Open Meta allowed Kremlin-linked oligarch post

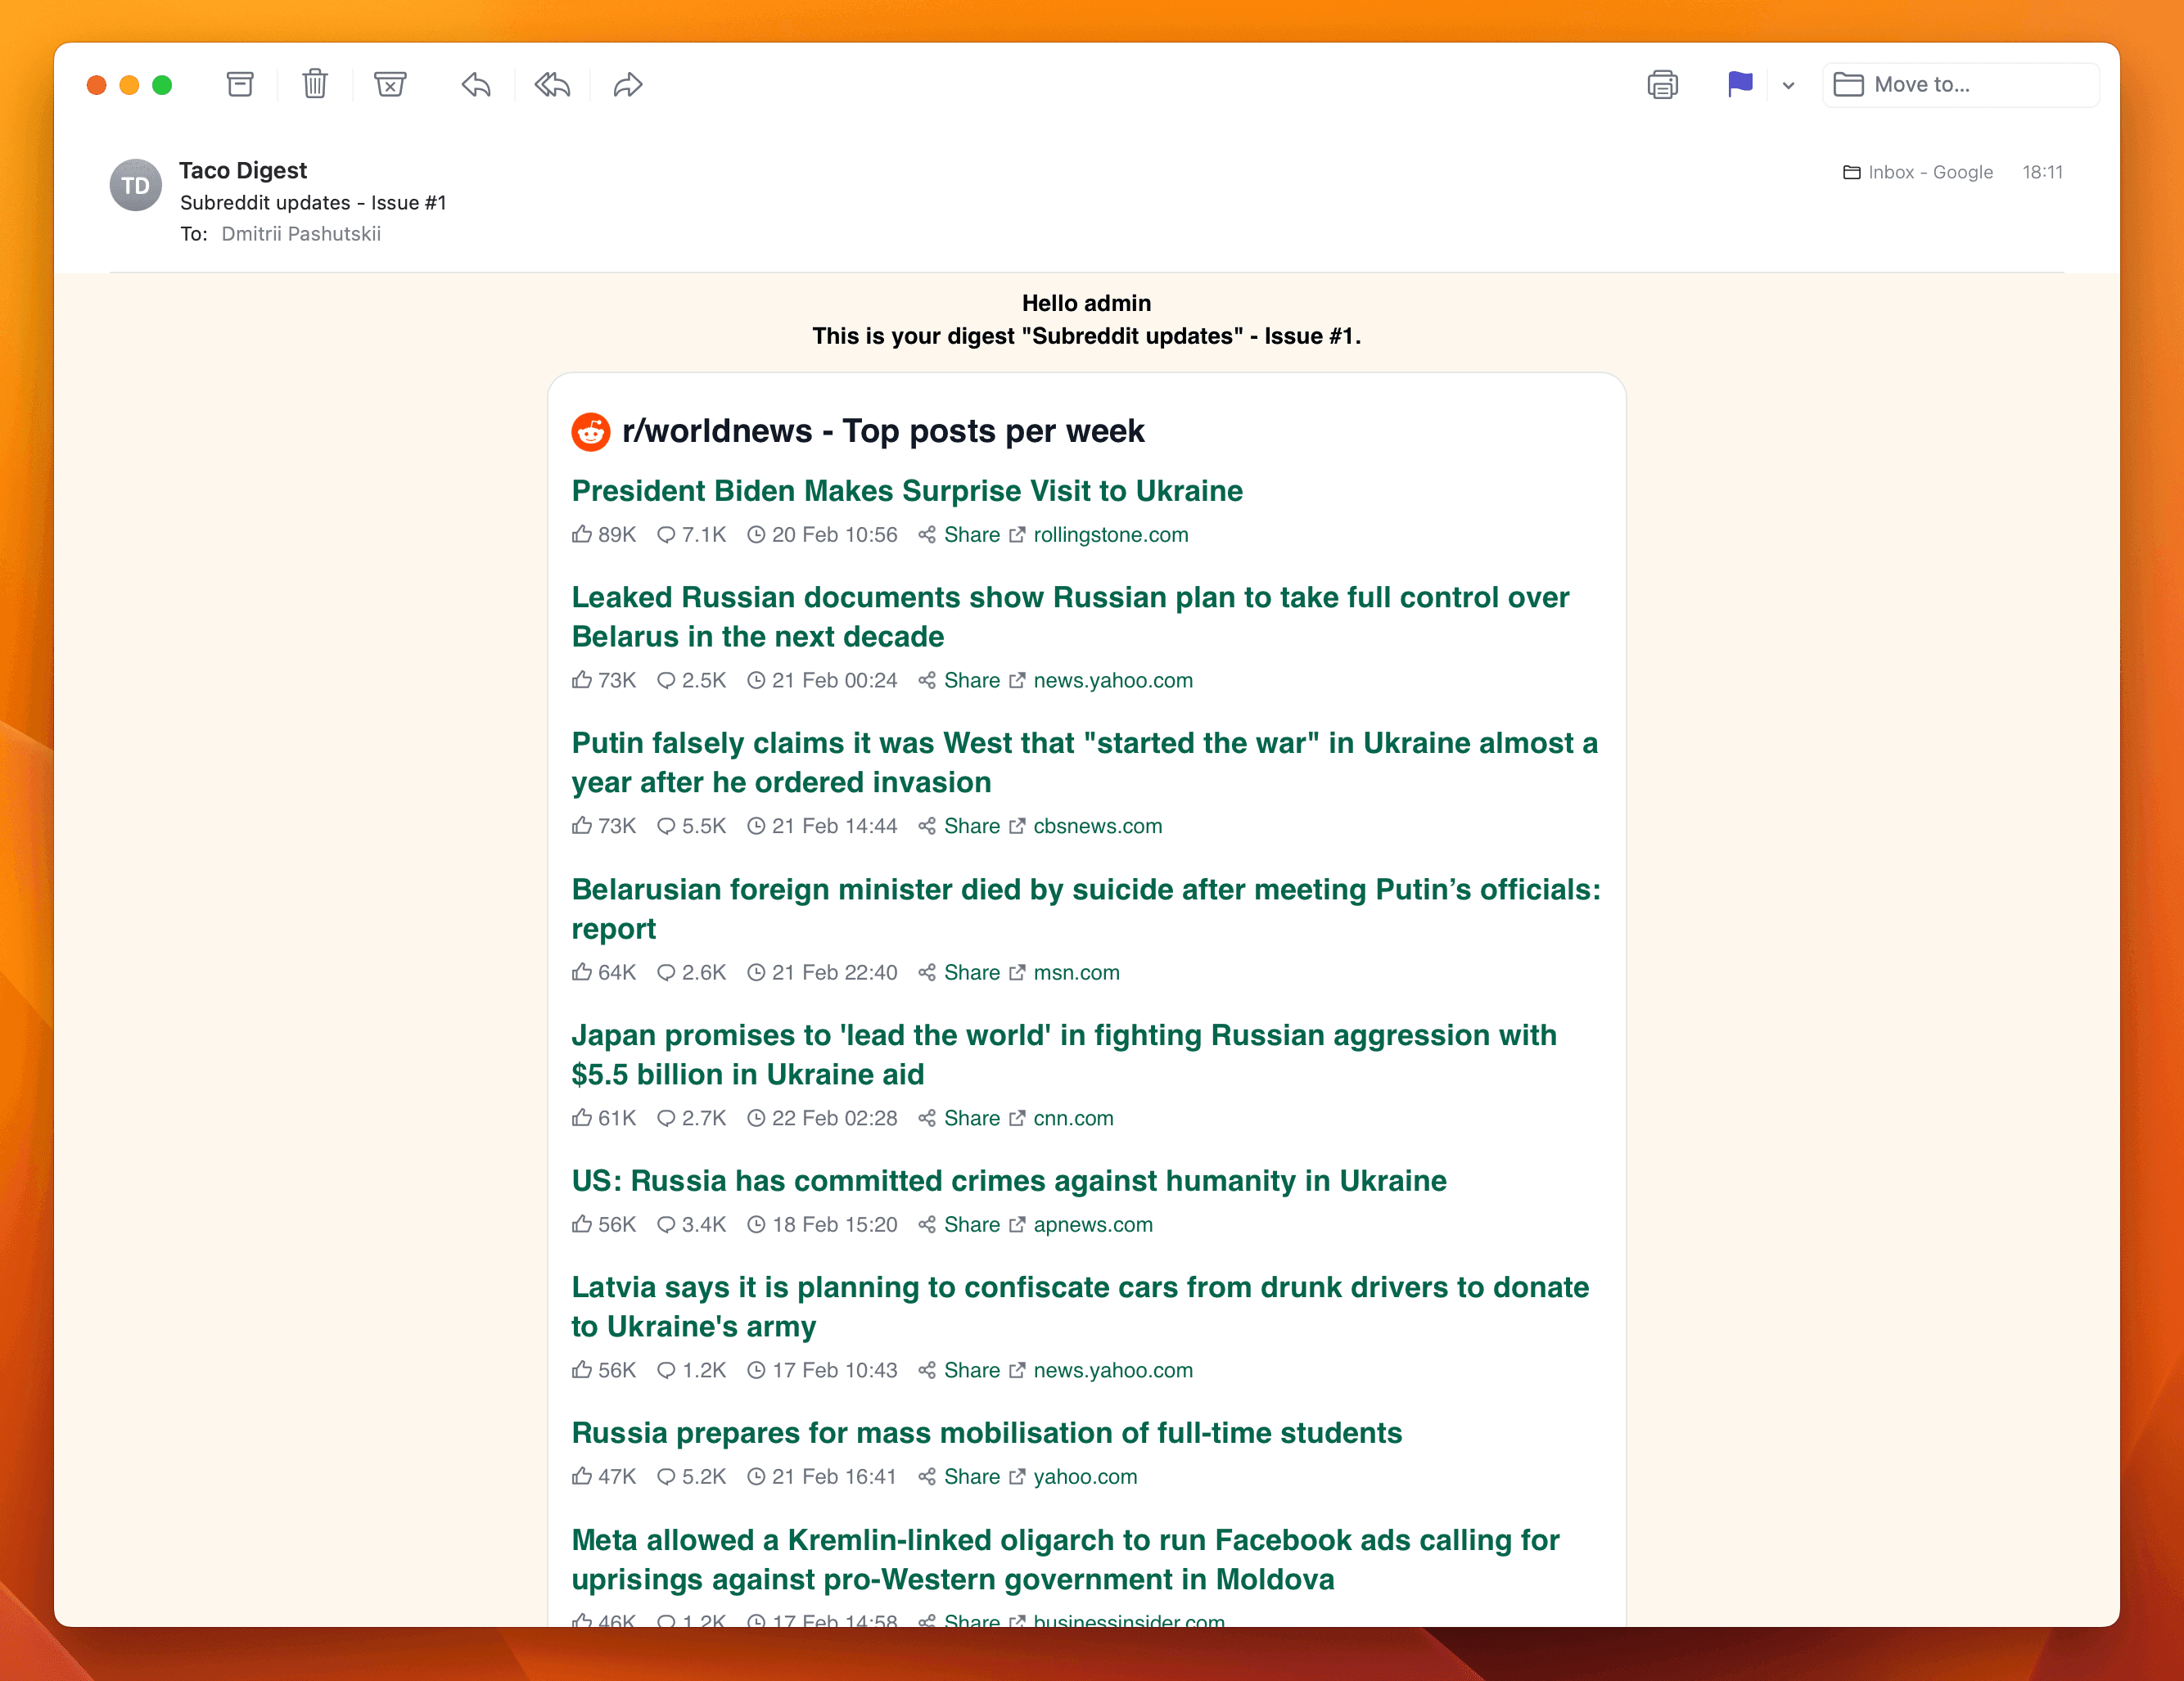[1065, 1559]
